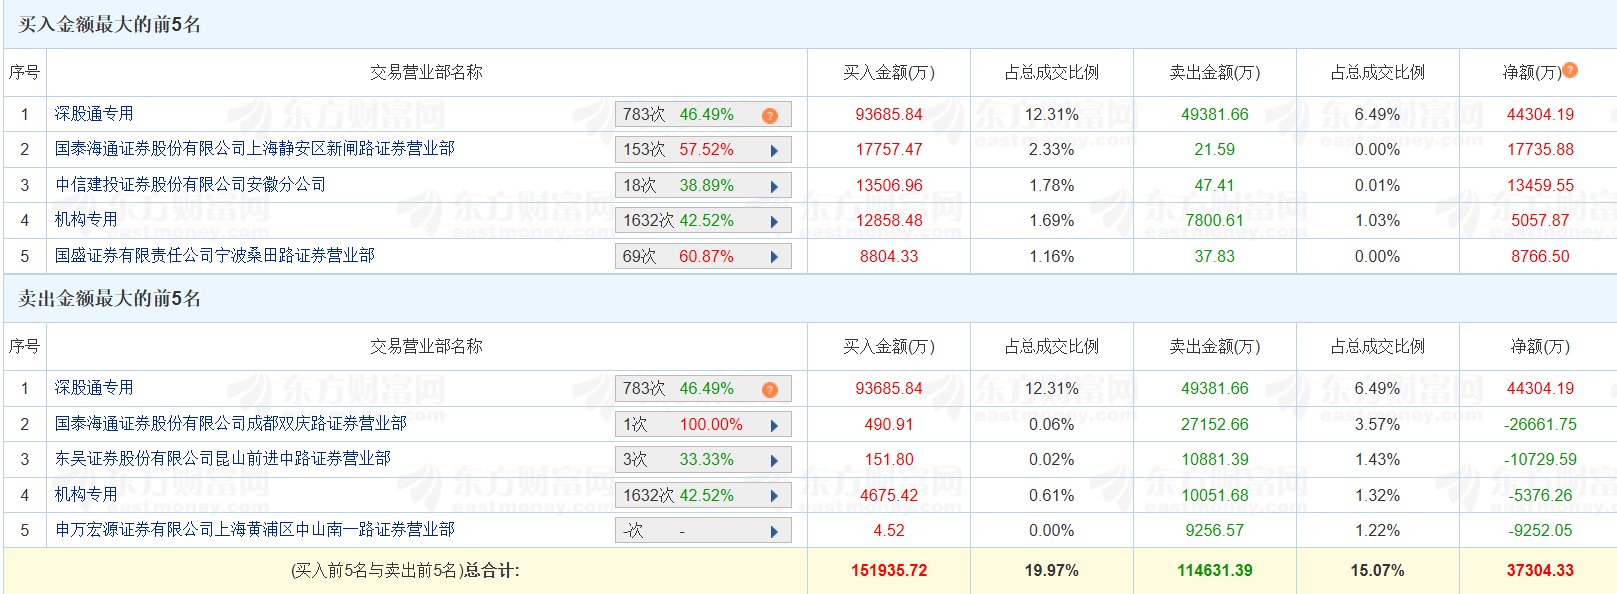Open 国泰海通证券 上海静安区新闸路证券营业部 link
The width and height of the screenshot is (1617, 594).
point(254,149)
